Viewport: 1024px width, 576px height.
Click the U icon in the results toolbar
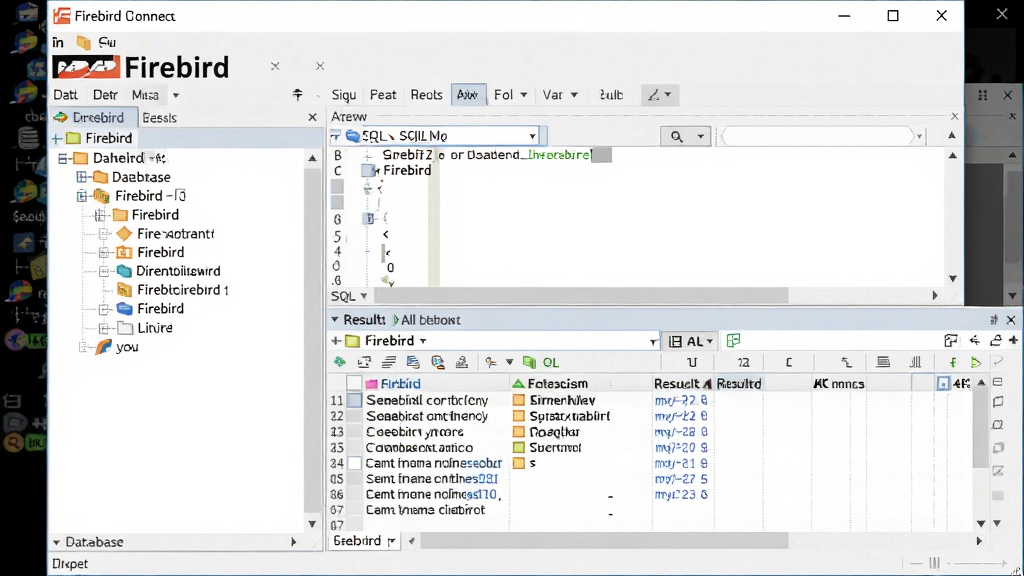pyautogui.click(x=692, y=362)
